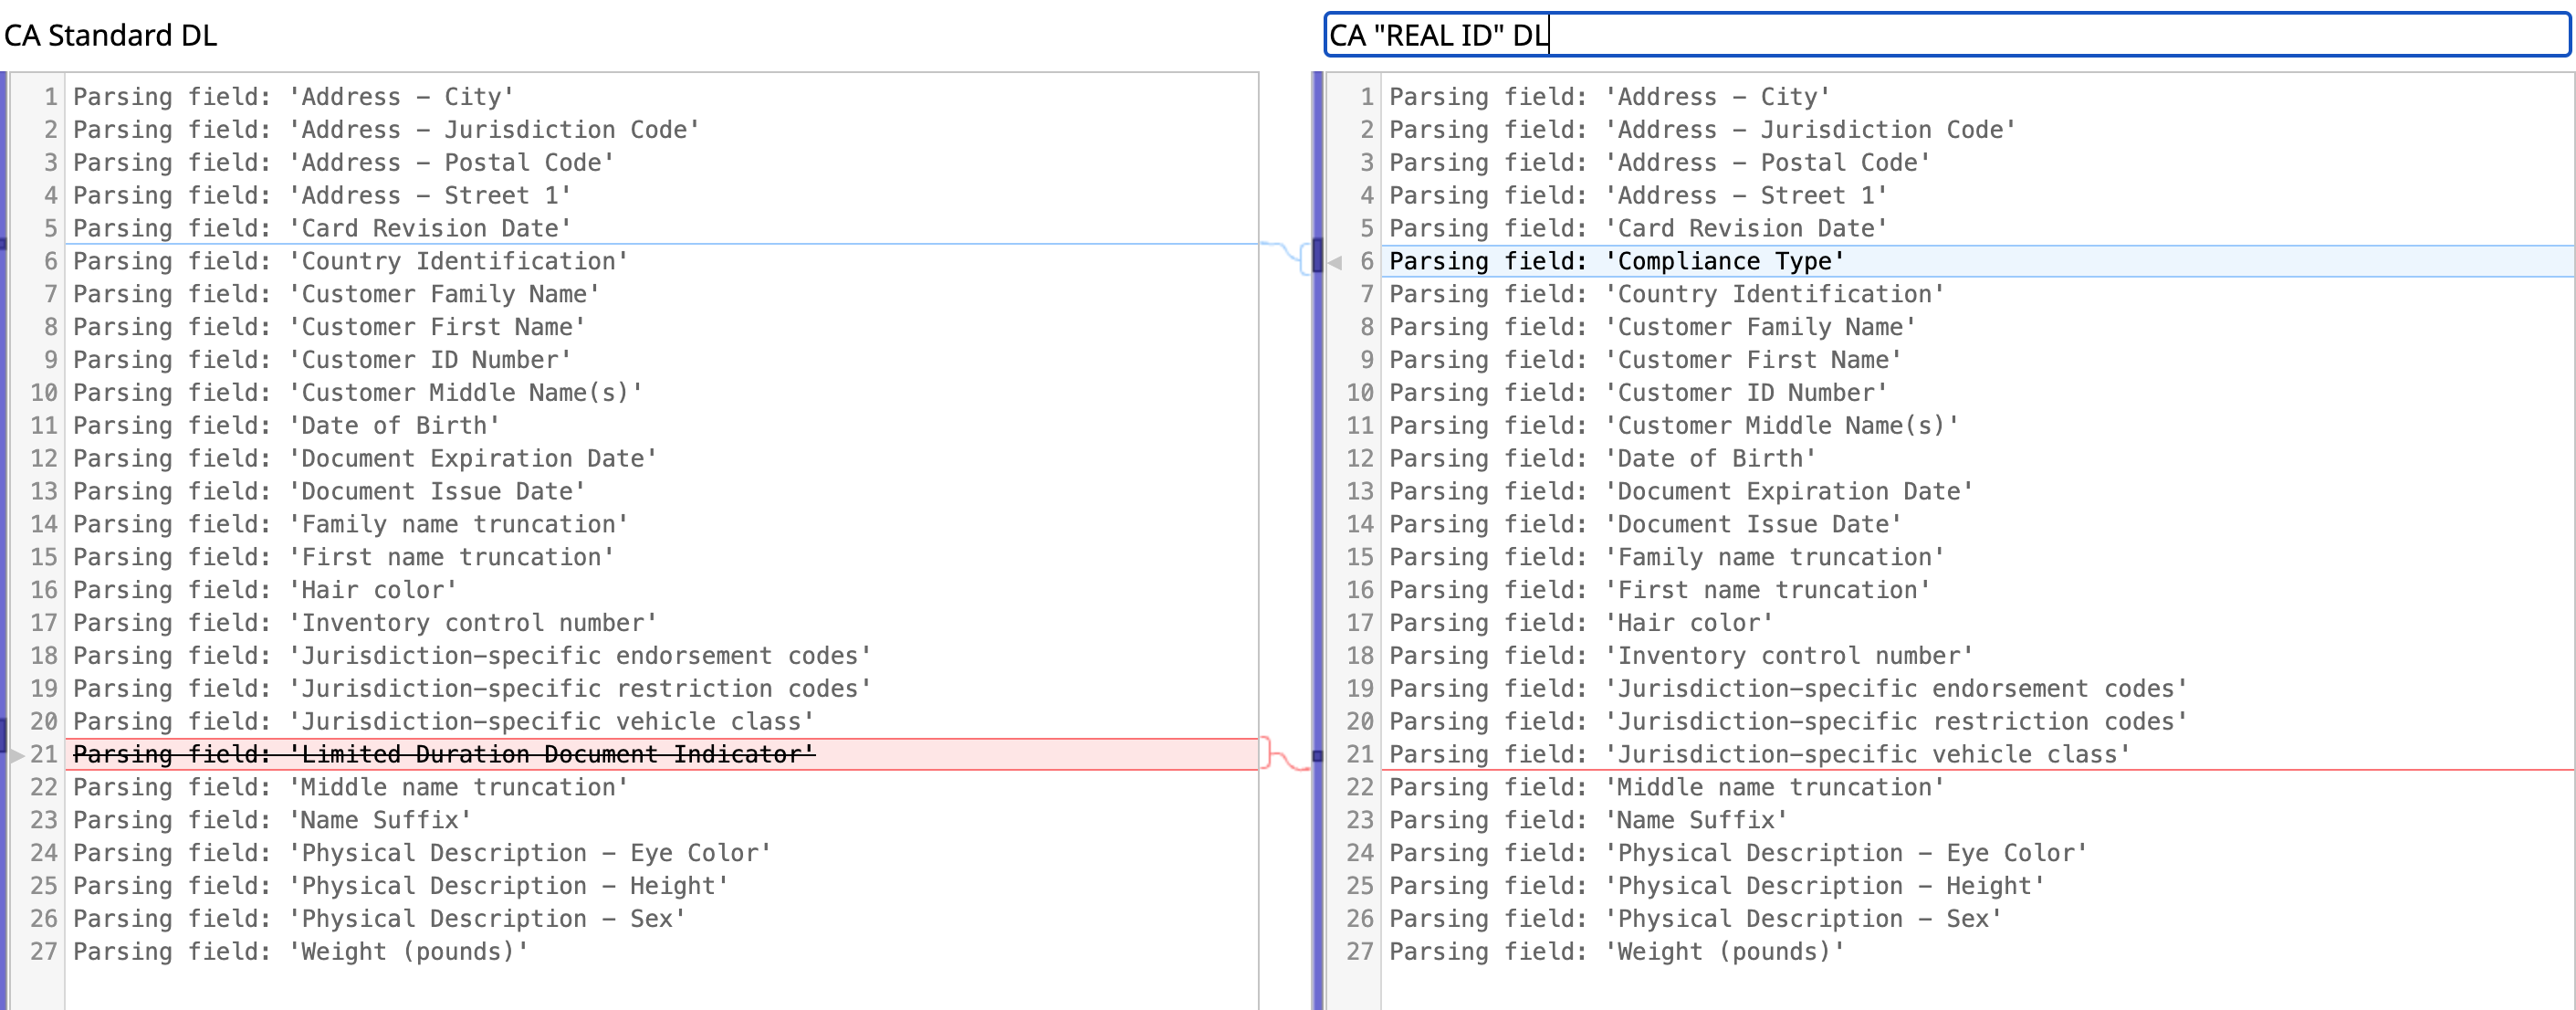Image resolution: width=2576 pixels, height=1010 pixels.
Task: Click 'Hair color' line in left pane
Action: [264, 590]
